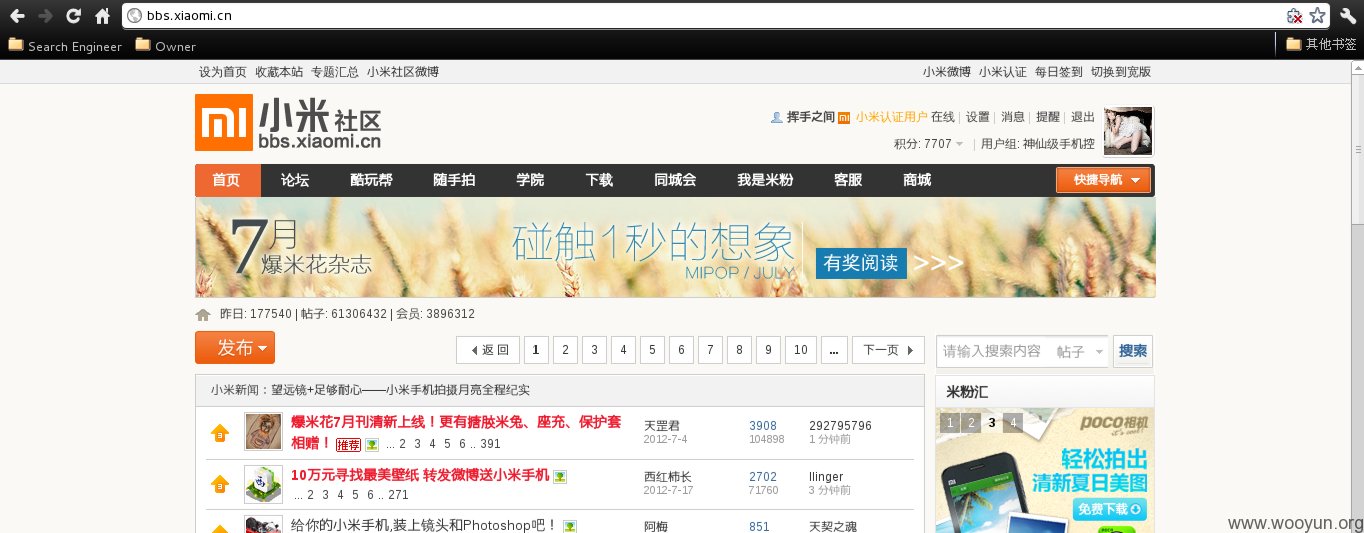Click the orange up-arrow icon on 10万元寻找最美壁纸 thread
The image size is (1364, 533).
click(220, 484)
